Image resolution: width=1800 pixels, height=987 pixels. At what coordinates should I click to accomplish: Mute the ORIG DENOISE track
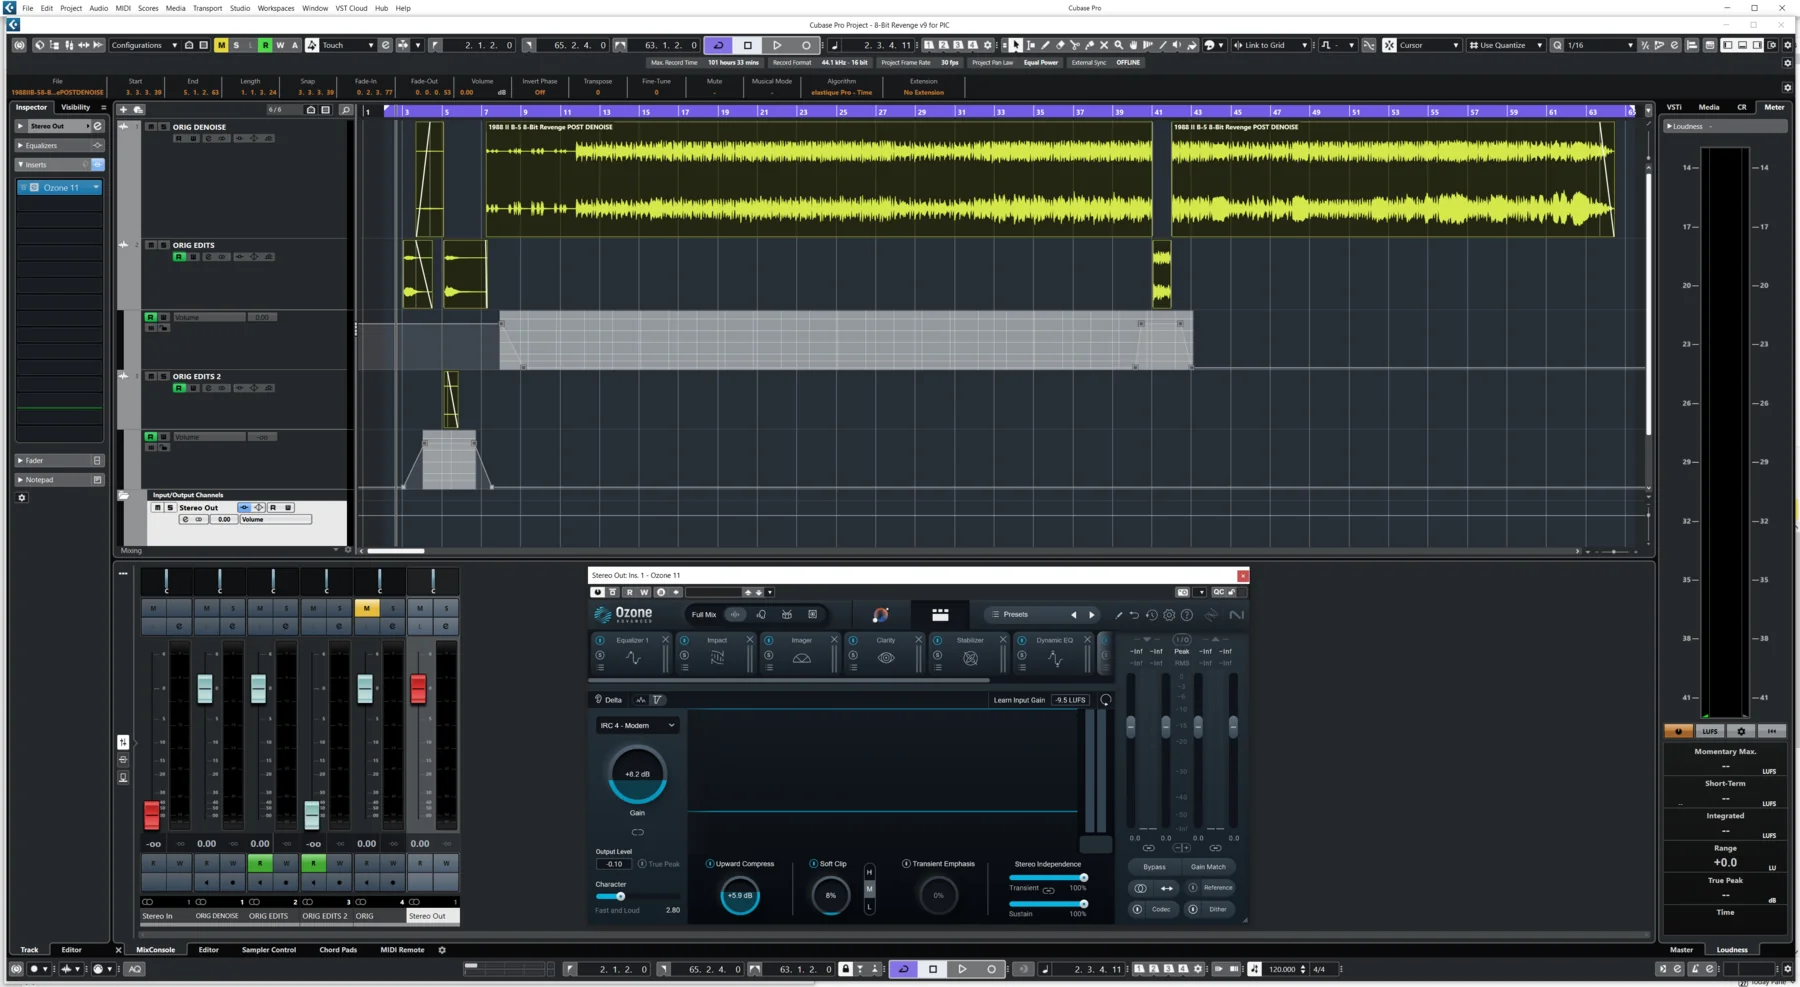150,127
